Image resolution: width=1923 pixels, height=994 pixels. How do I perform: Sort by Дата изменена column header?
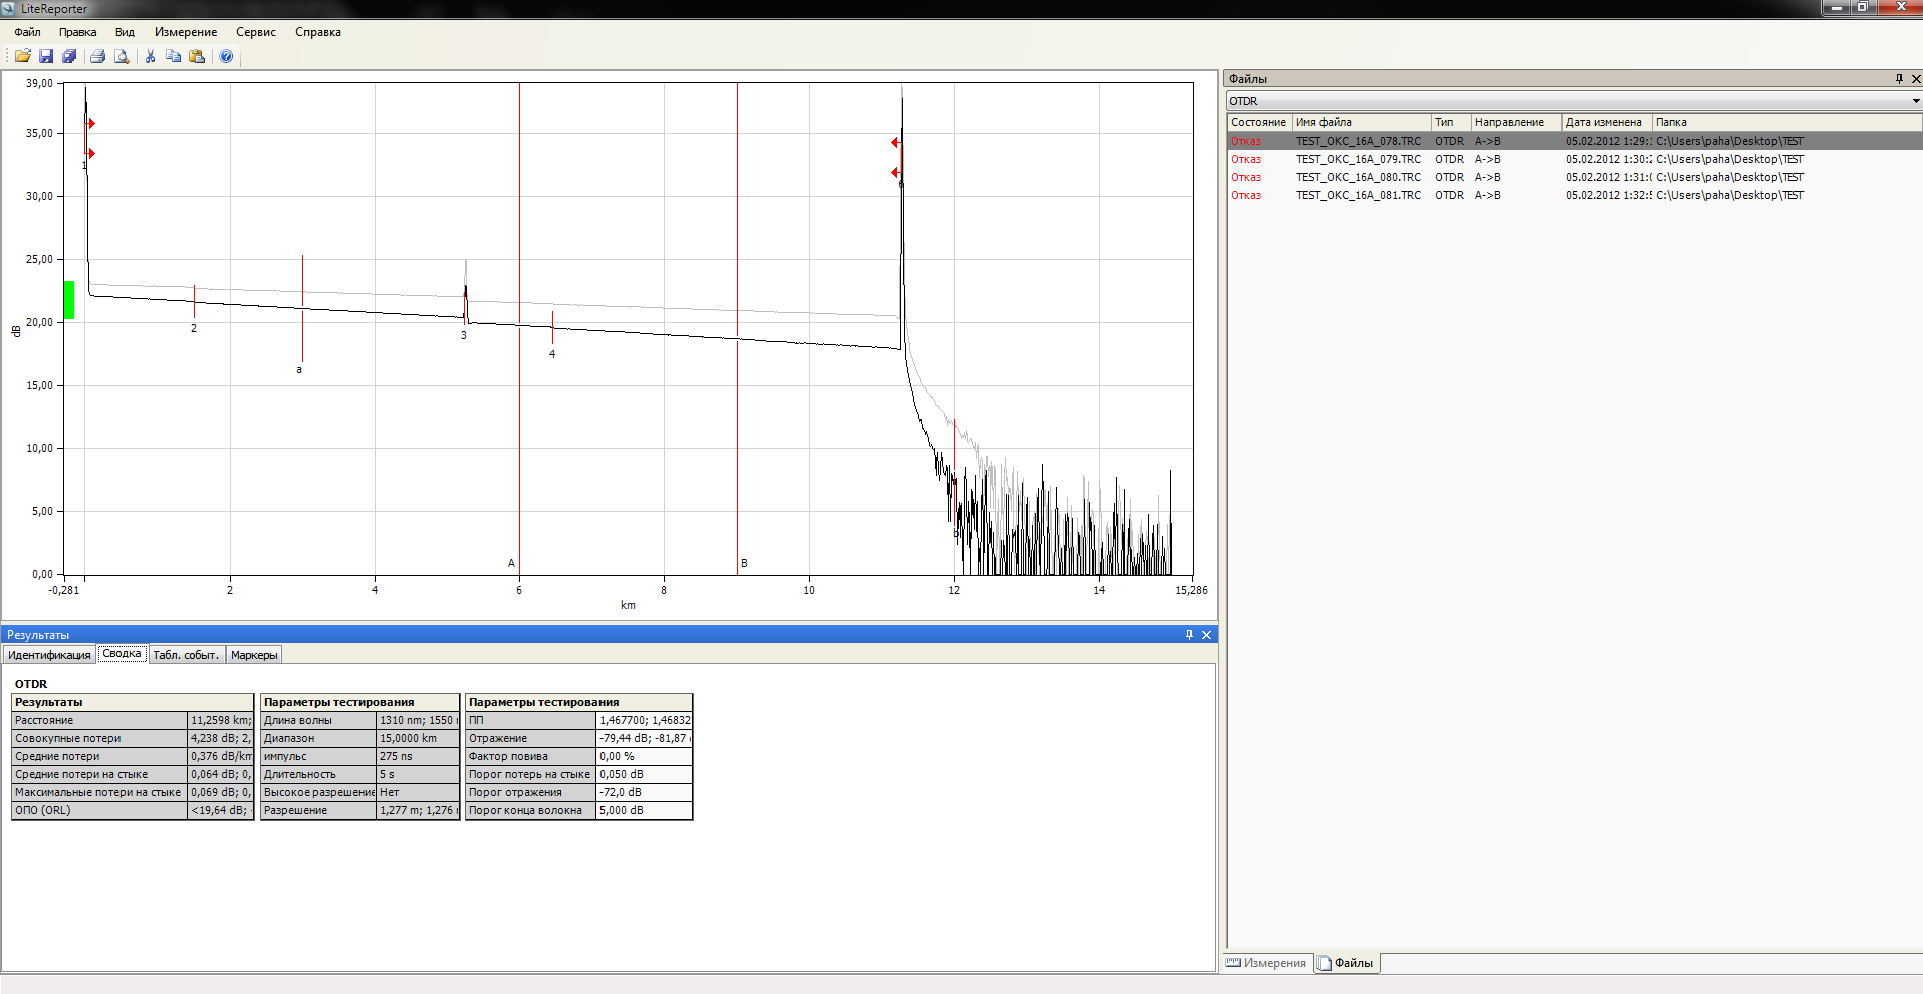coord(1604,122)
